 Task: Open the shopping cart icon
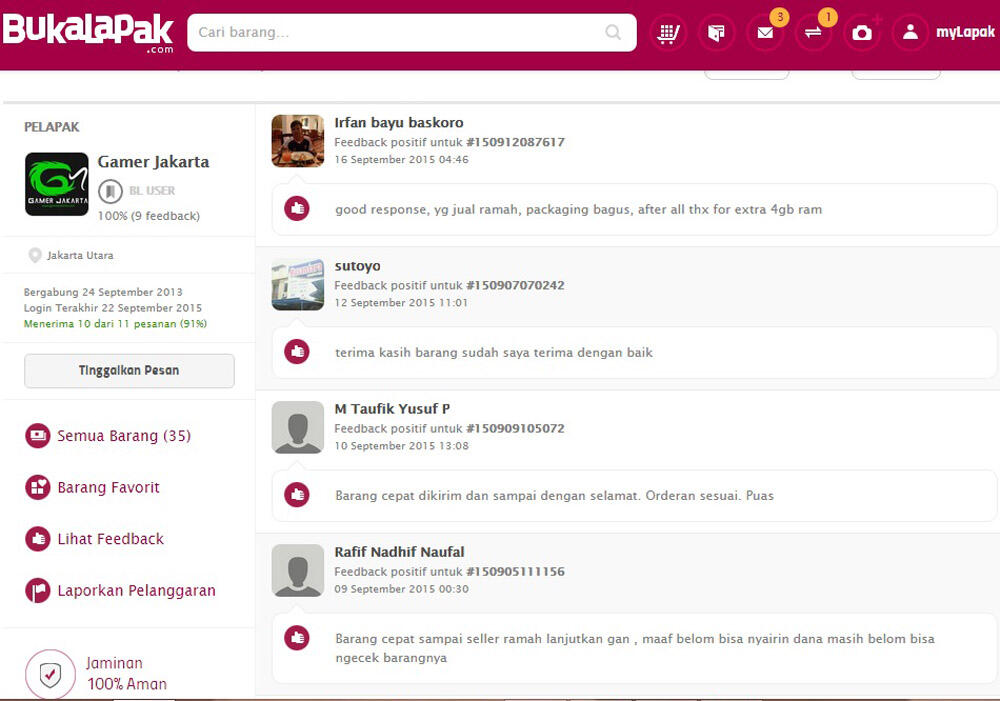click(668, 33)
